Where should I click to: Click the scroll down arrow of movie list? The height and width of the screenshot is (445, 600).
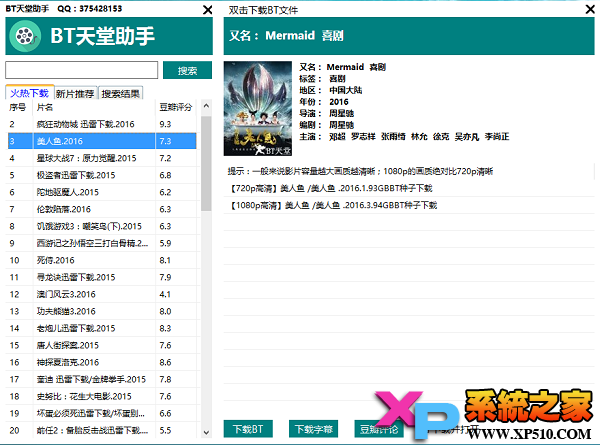(206, 433)
